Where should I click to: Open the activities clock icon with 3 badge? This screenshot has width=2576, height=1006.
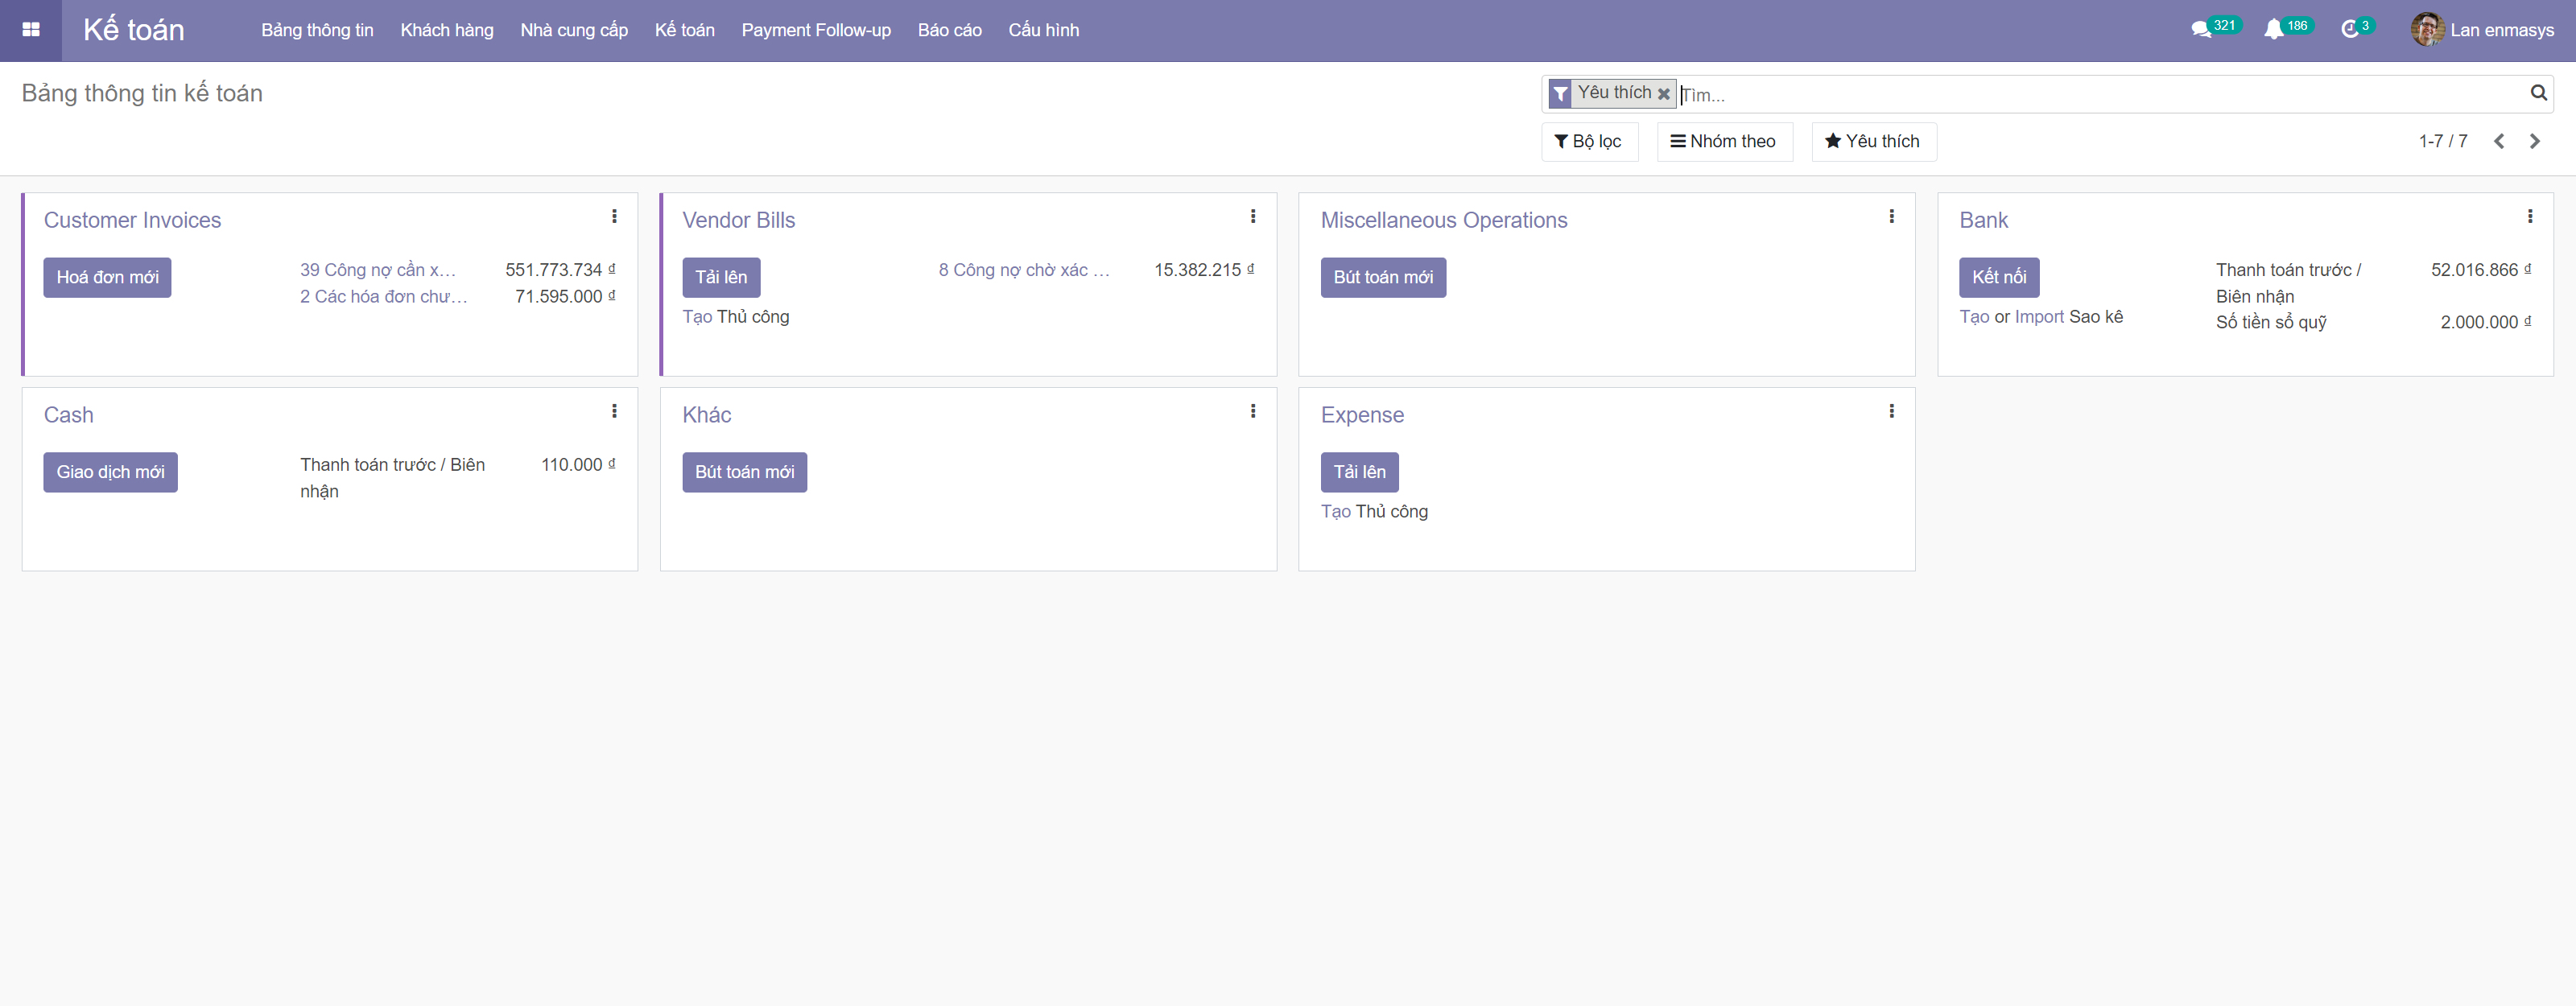(x=2349, y=29)
